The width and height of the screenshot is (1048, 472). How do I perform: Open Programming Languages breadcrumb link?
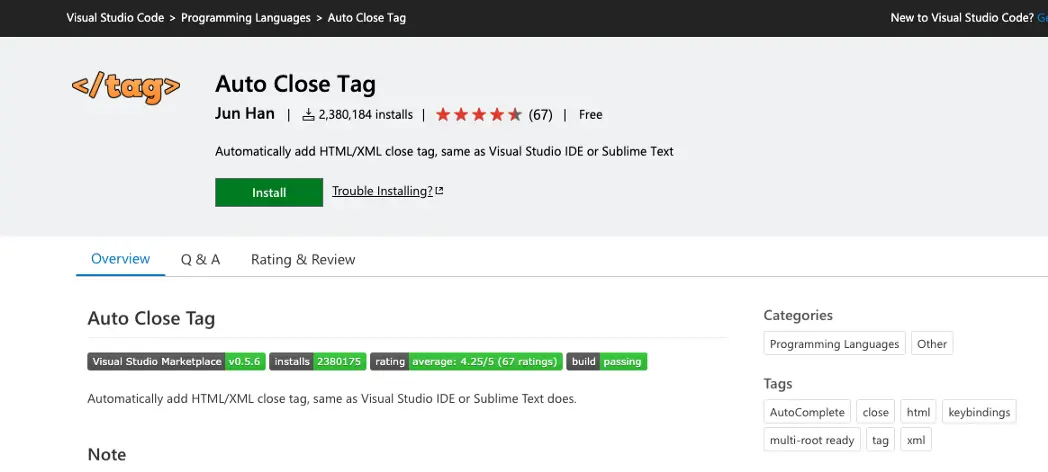point(245,18)
